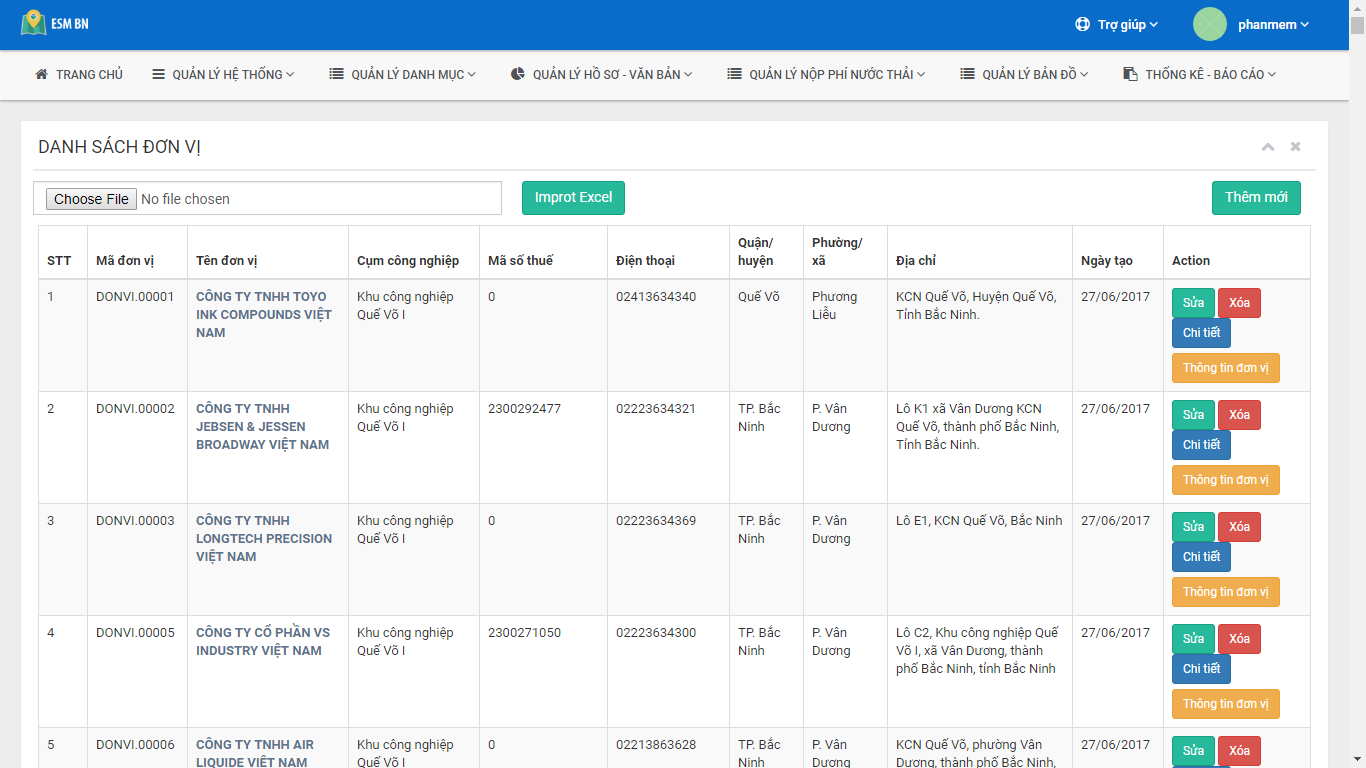Click Sửa for DONVI.00001
1366x768 pixels.
pyautogui.click(x=1193, y=303)
